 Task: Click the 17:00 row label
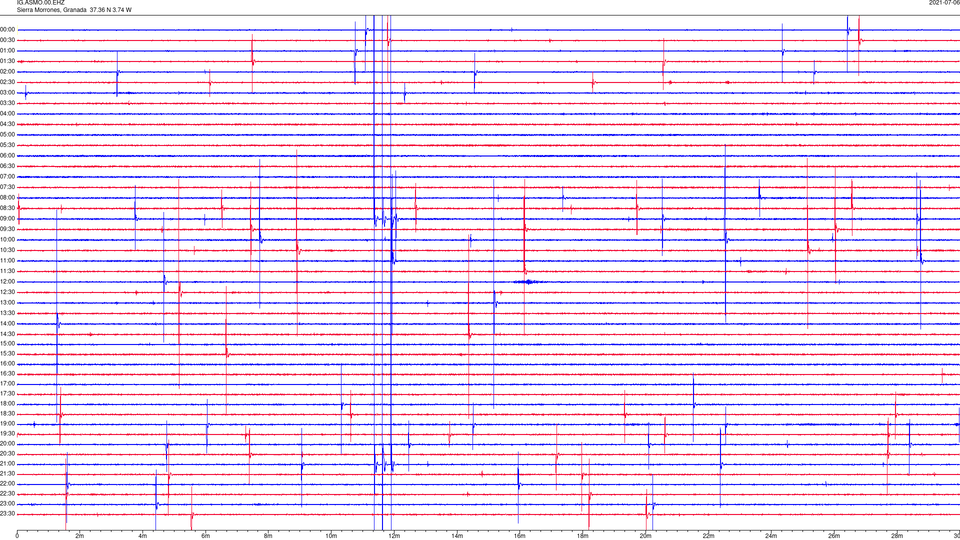(8, 383)
